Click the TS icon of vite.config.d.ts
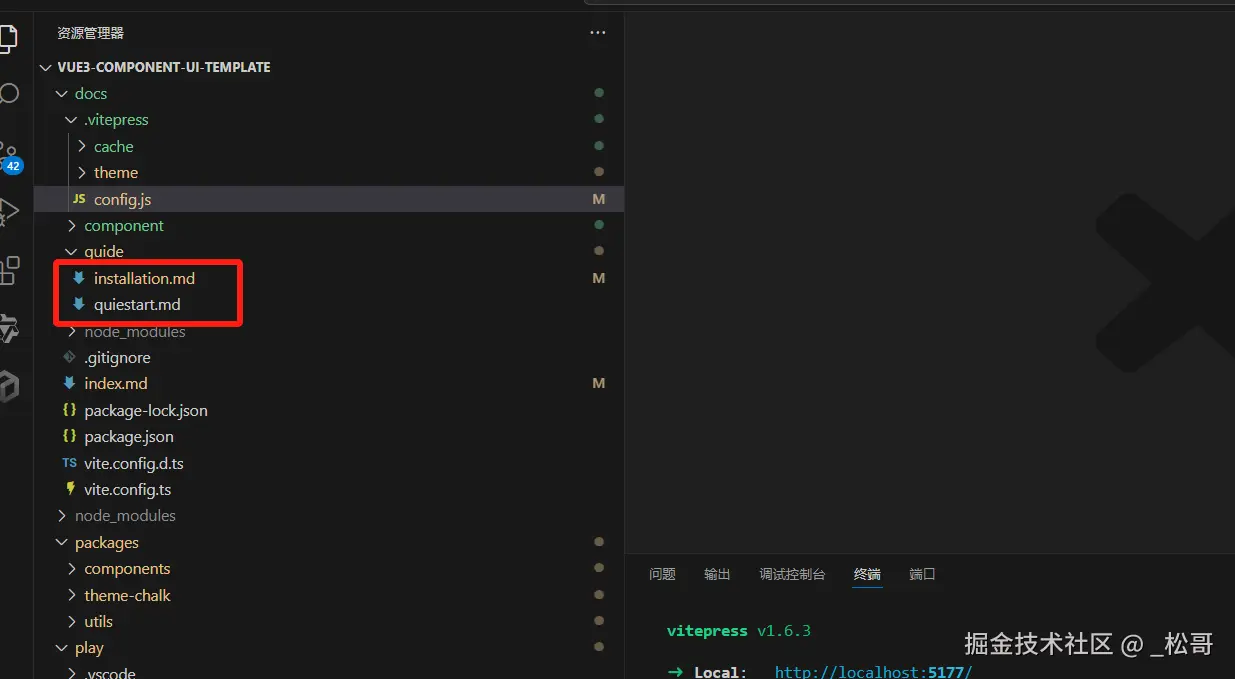This screenshot has width=1235, height=679. (x=69, y=463)
